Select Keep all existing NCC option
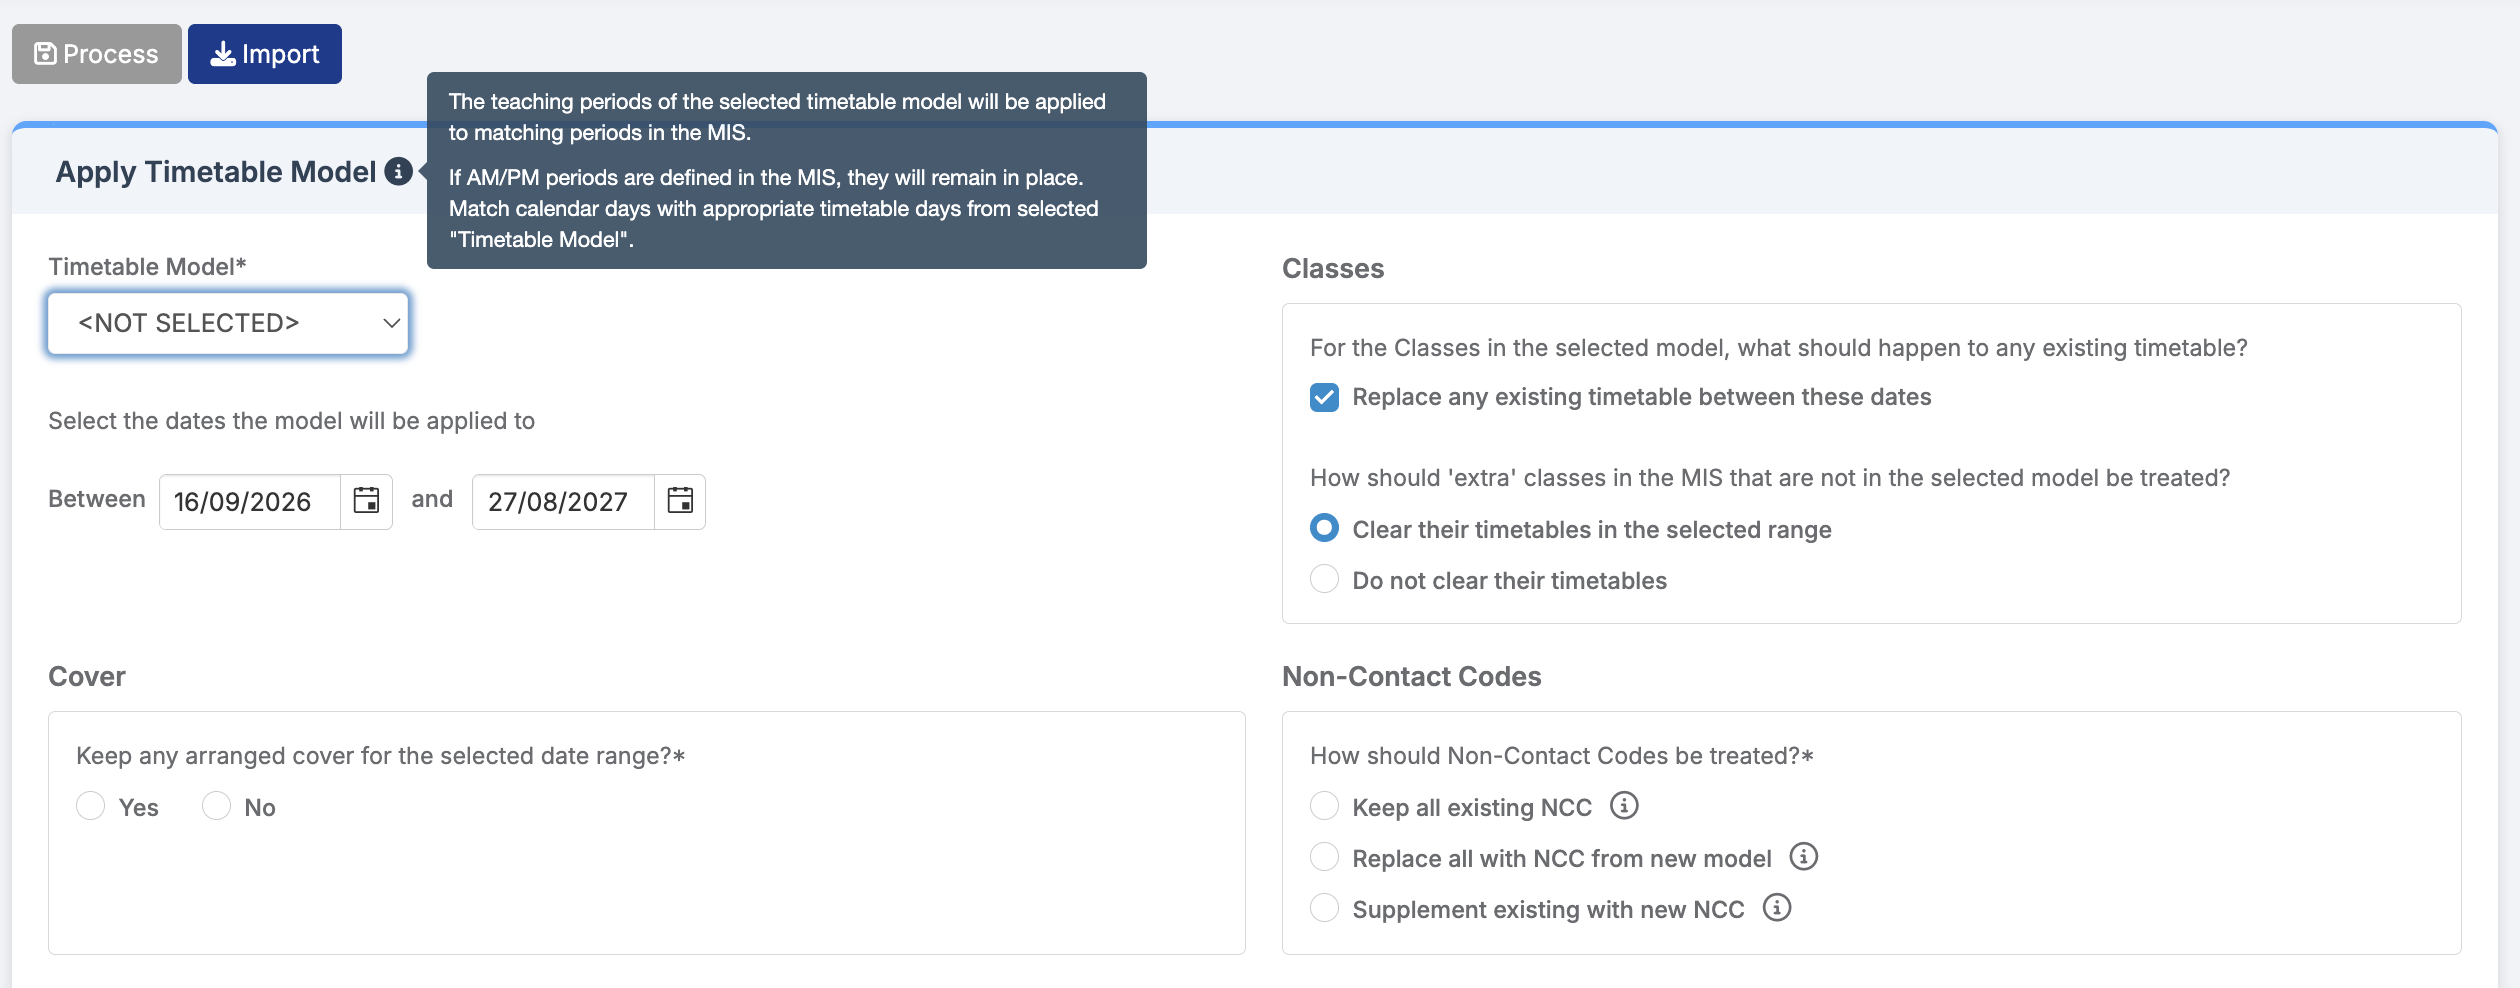The height and width of the screenshot is (988, 2520). point(1324,806)
